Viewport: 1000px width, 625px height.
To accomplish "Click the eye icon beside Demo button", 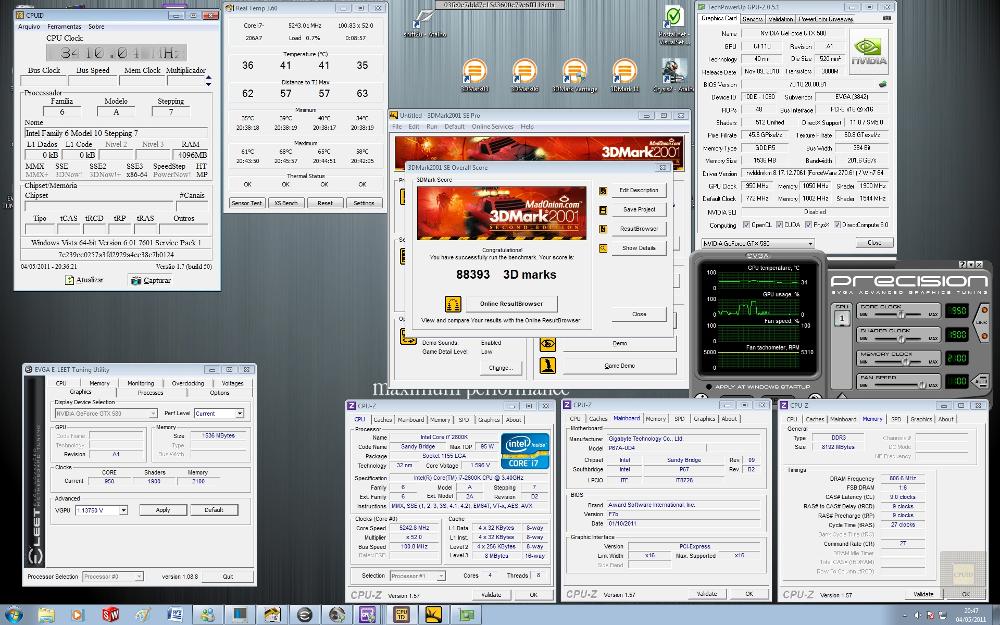I will [x=547, y=344].
